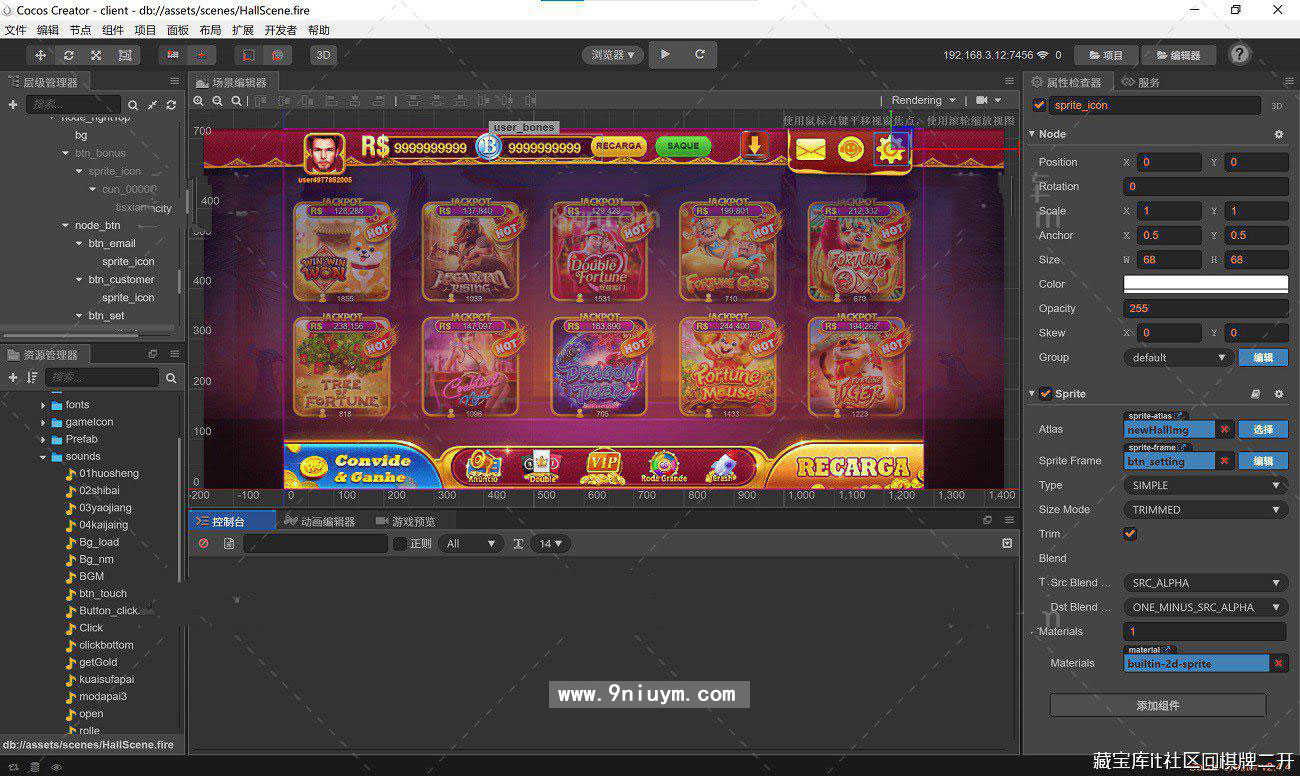Collapse the sounds folder in assets
Image resolution: width=1300 pixels, height=776 pixels.
[44, 457]
